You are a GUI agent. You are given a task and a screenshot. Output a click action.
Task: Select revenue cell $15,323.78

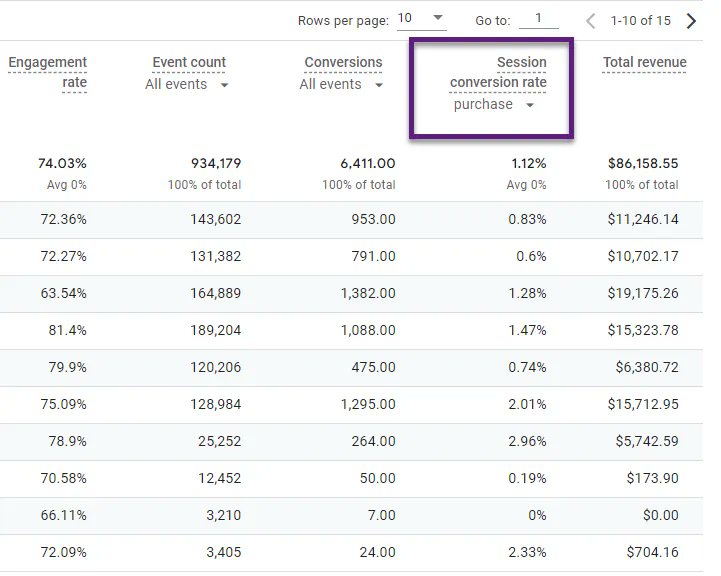(x=643, y=330)
